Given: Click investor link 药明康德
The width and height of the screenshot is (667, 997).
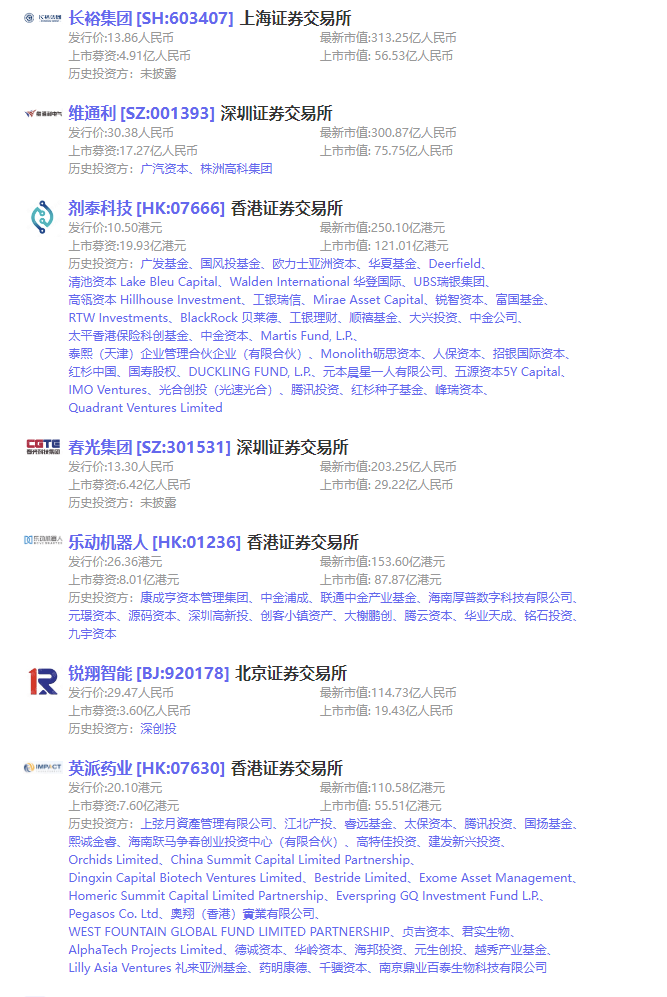Looking at the screenshot, I should tap(283, 968).
